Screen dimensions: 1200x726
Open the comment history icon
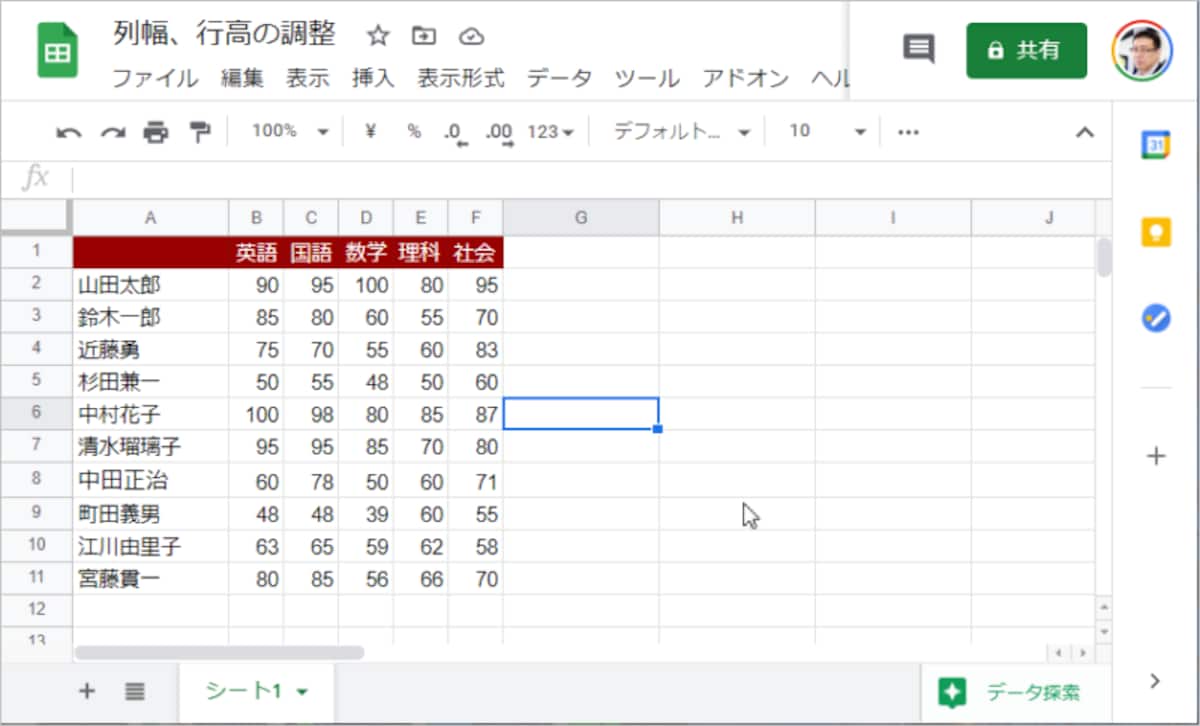click(919, 49)
